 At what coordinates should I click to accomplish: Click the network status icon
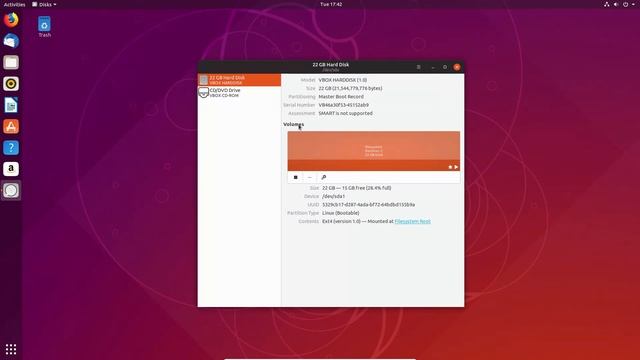[x=607, y=4]
